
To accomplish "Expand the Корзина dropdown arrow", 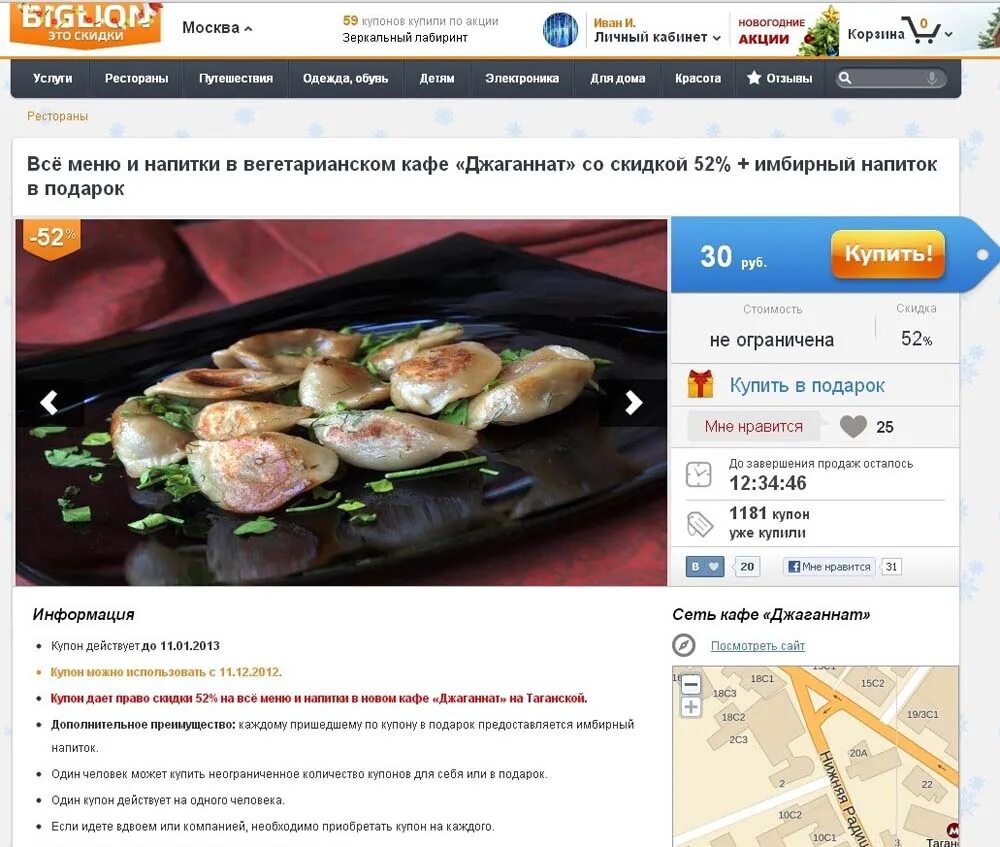I will [948, 34].
